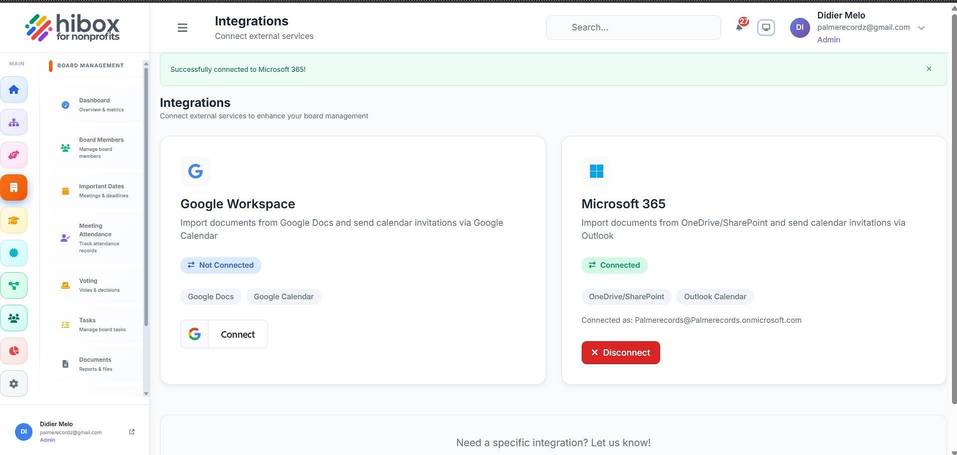Click the 'Connected as: Palmerecords@Palmerecords.onmicrosoft.com' text
957x455 pixels.
[692, 320]
